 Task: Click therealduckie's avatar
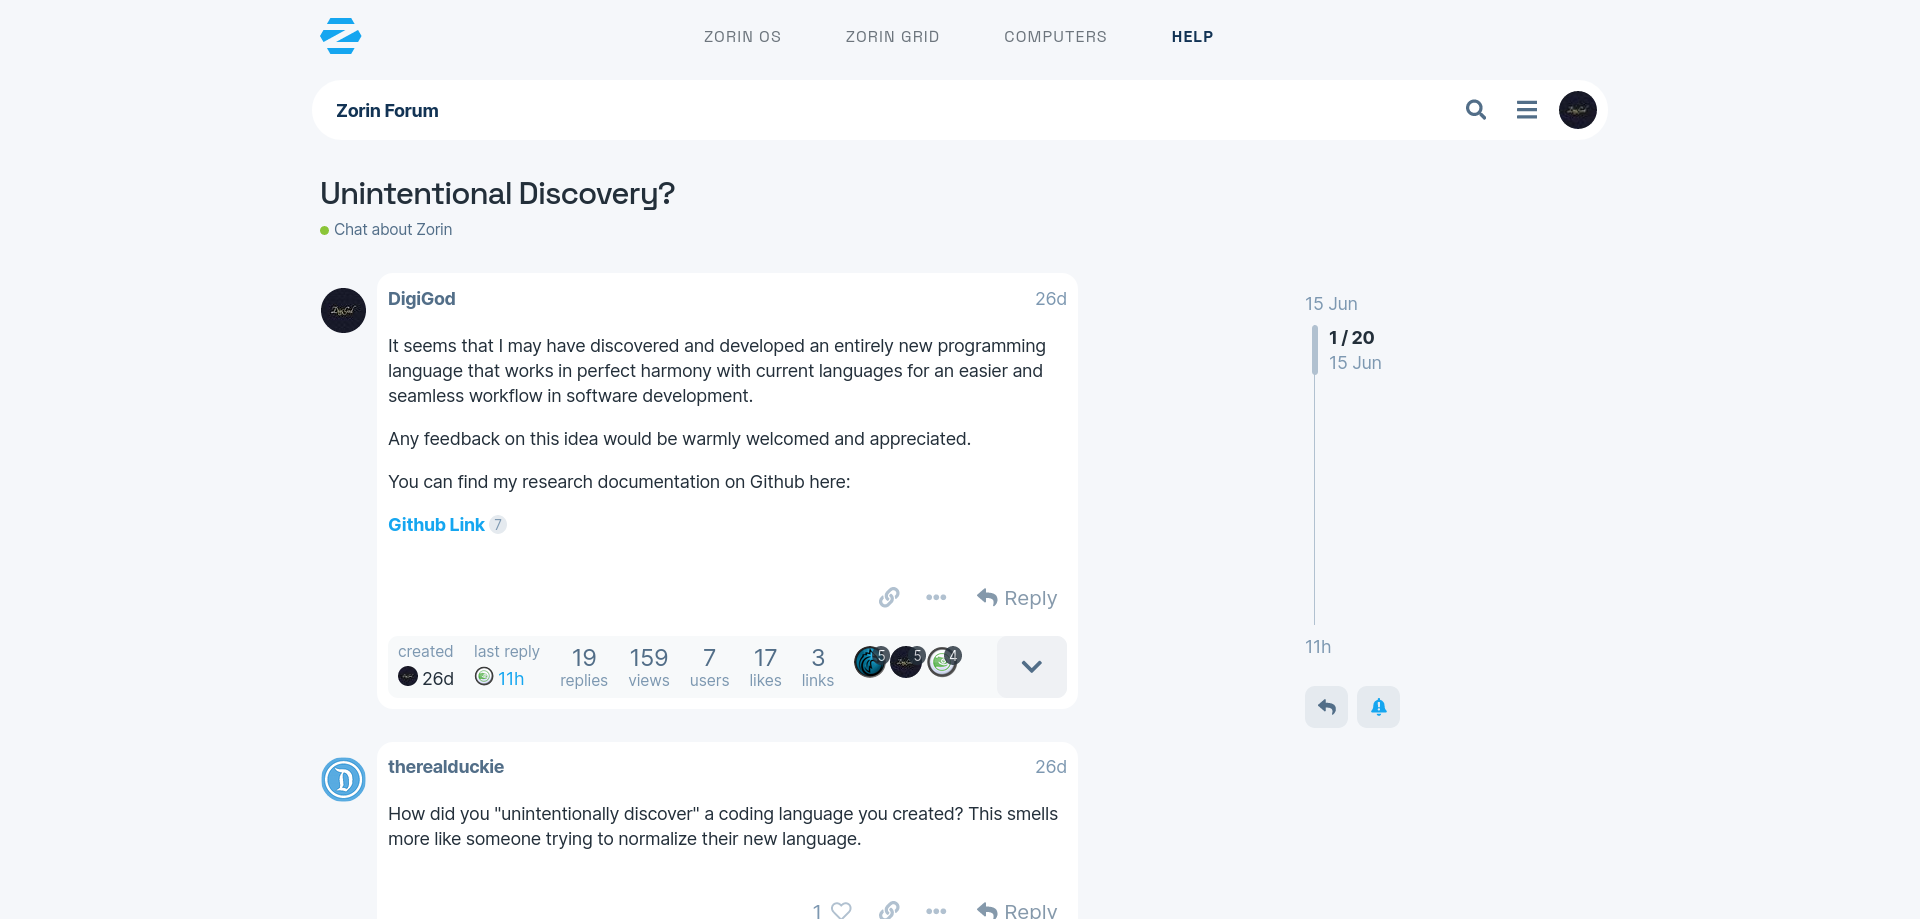[x=343, y=779]
